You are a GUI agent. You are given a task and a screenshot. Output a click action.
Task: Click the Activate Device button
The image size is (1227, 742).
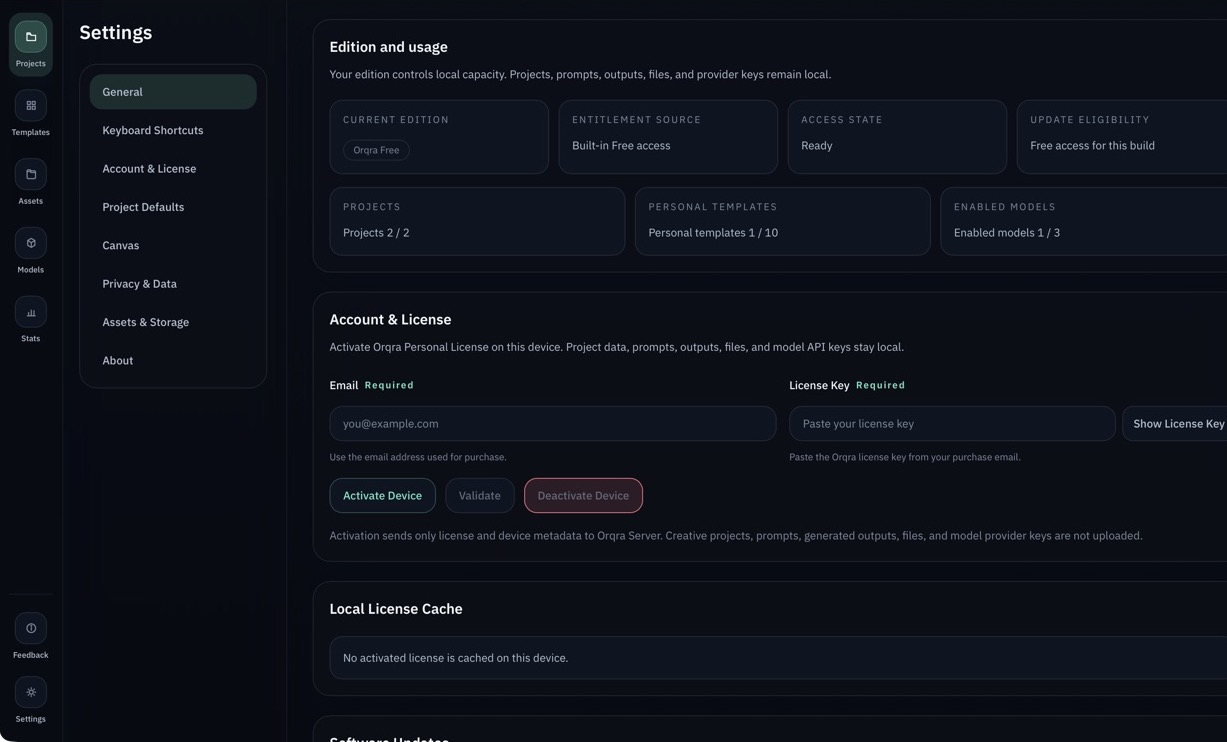coord(382,496)
